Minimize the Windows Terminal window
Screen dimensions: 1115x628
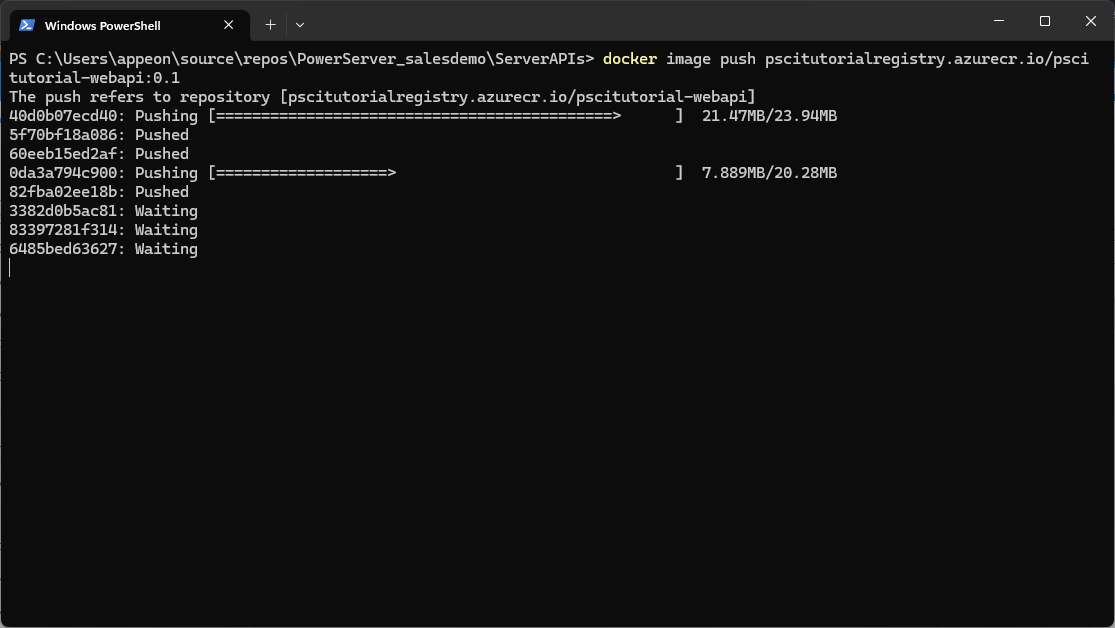pos(997,20)
